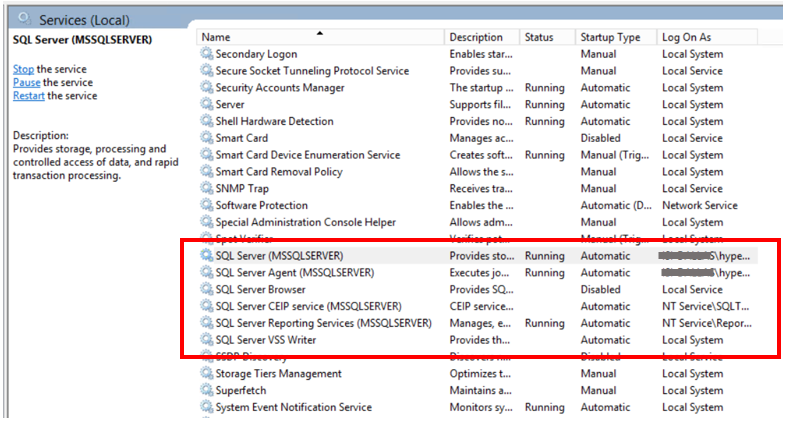This screenshot has height=429, width=795.
Task: Click the SQL Server Agent gear icon
Action: pos(206,272)
